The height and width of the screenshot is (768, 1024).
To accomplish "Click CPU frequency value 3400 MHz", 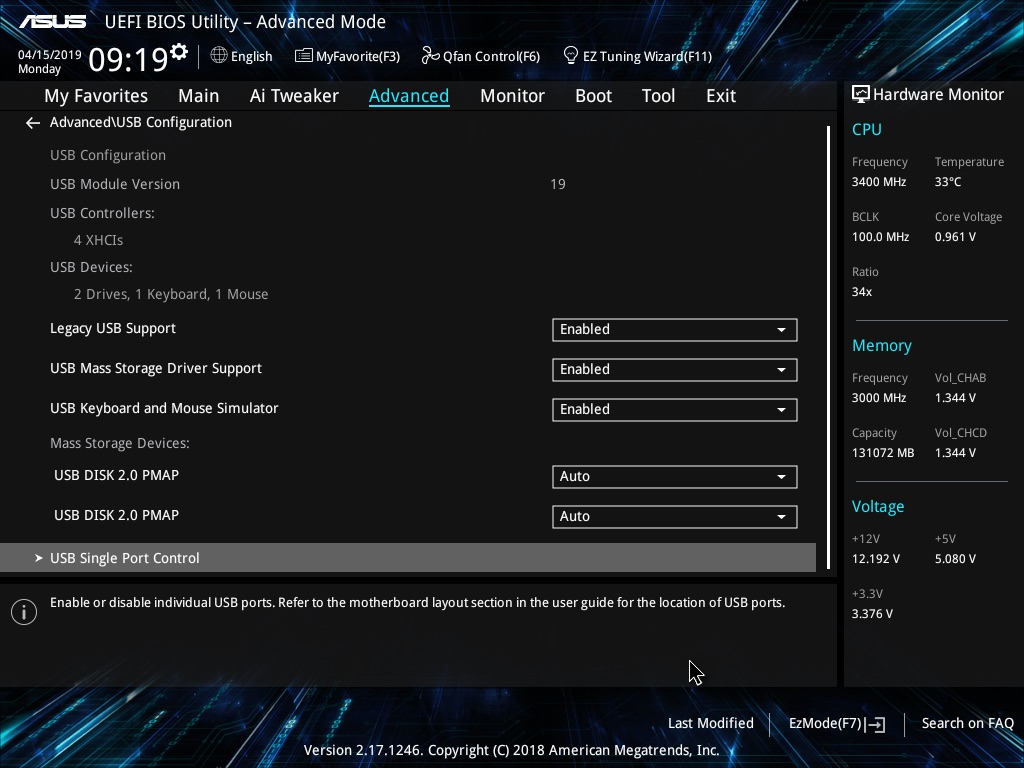I will pos(879,182).
